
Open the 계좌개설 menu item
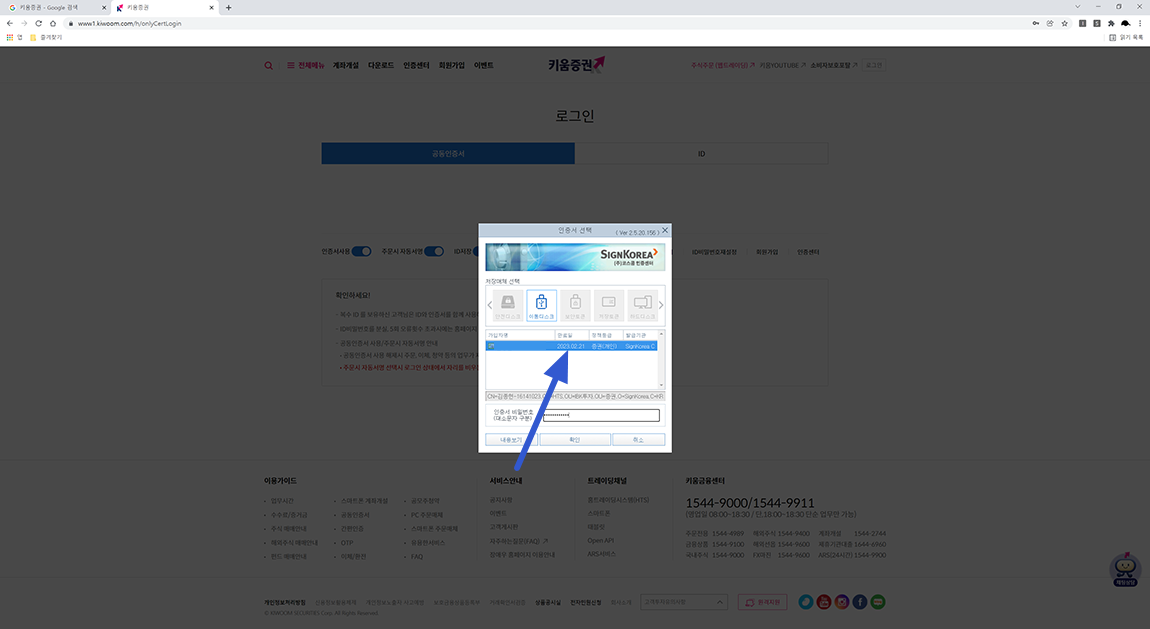pyautogui.click(x=345, y=65)
